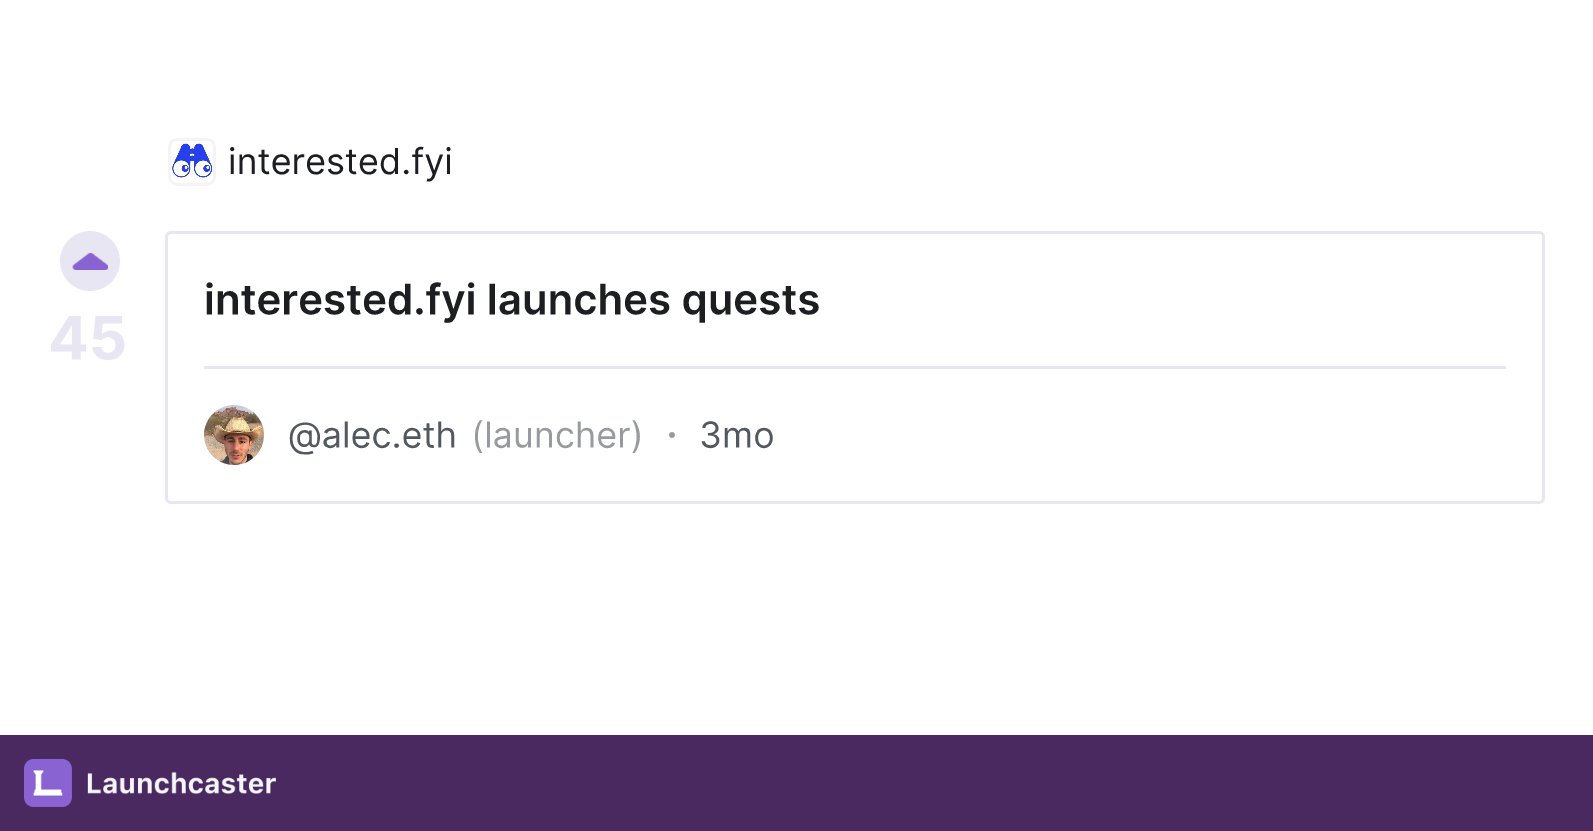Click the interested.fyi binoculars logo
This screenshot has height=831, width=1593.
[192, 162]
